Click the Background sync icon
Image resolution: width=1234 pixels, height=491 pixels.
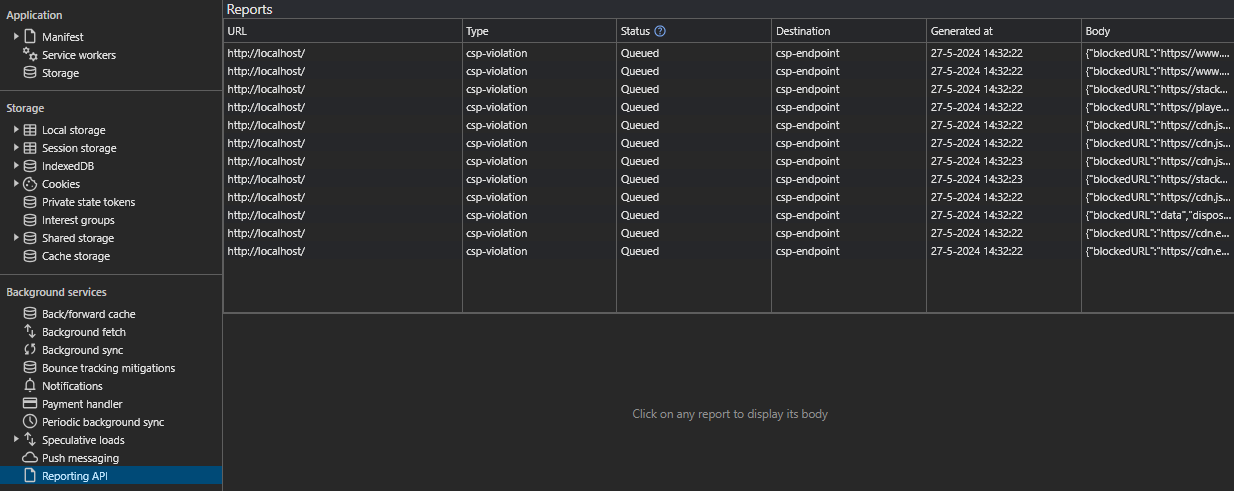click(30, 350)
